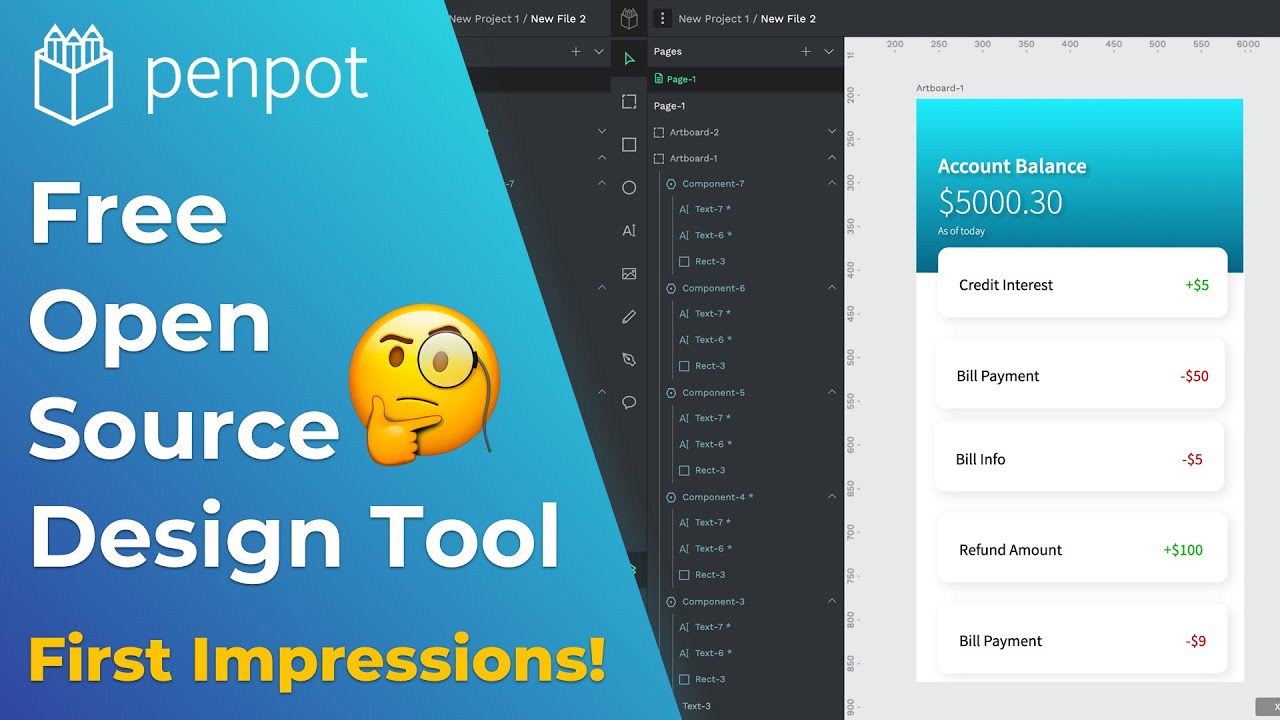The width and height of the screenshot is (1280, 720).
Task: Select the Text tool
Action: (629, 231)
